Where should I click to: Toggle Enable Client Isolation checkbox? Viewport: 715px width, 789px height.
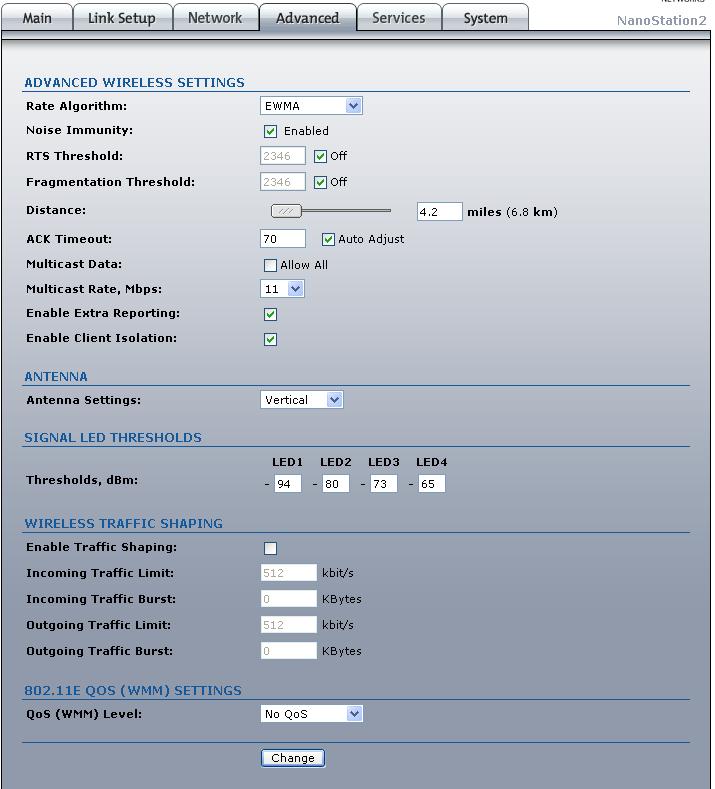[x=270, y=339]
